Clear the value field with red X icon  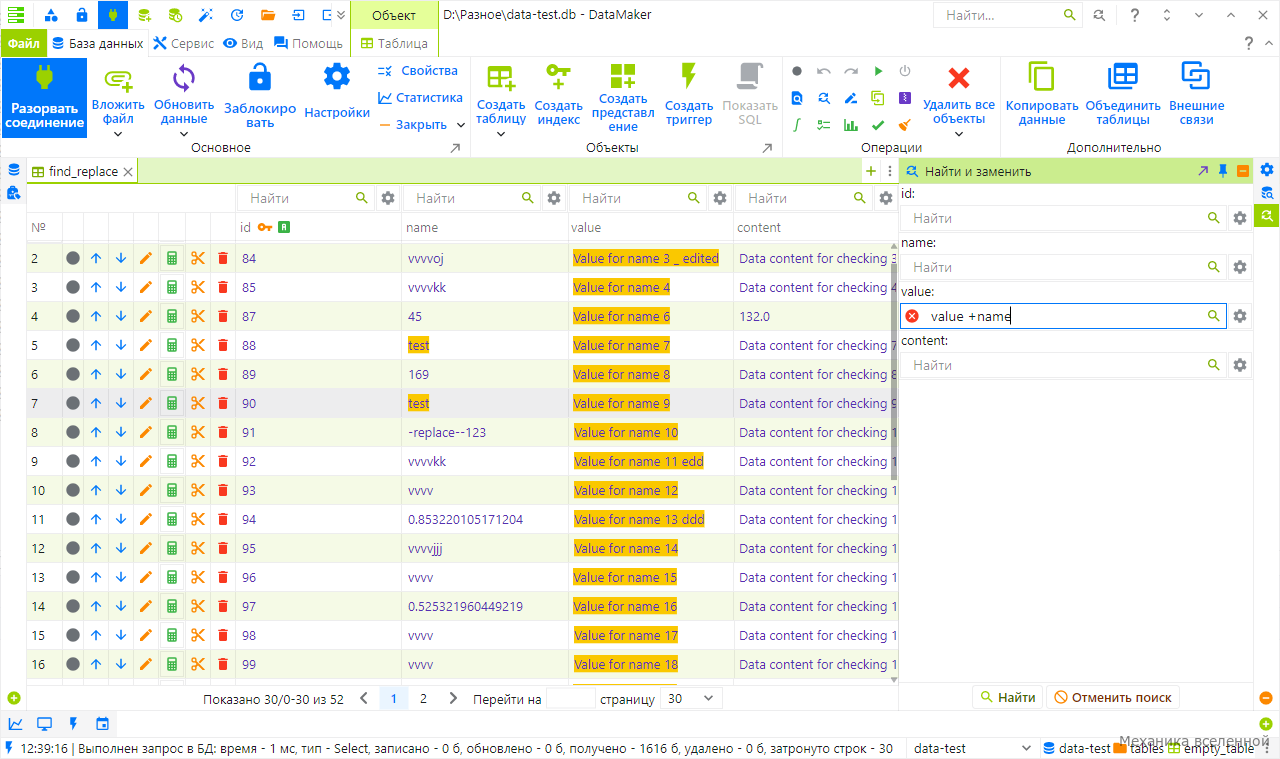(x=912, y=316)
